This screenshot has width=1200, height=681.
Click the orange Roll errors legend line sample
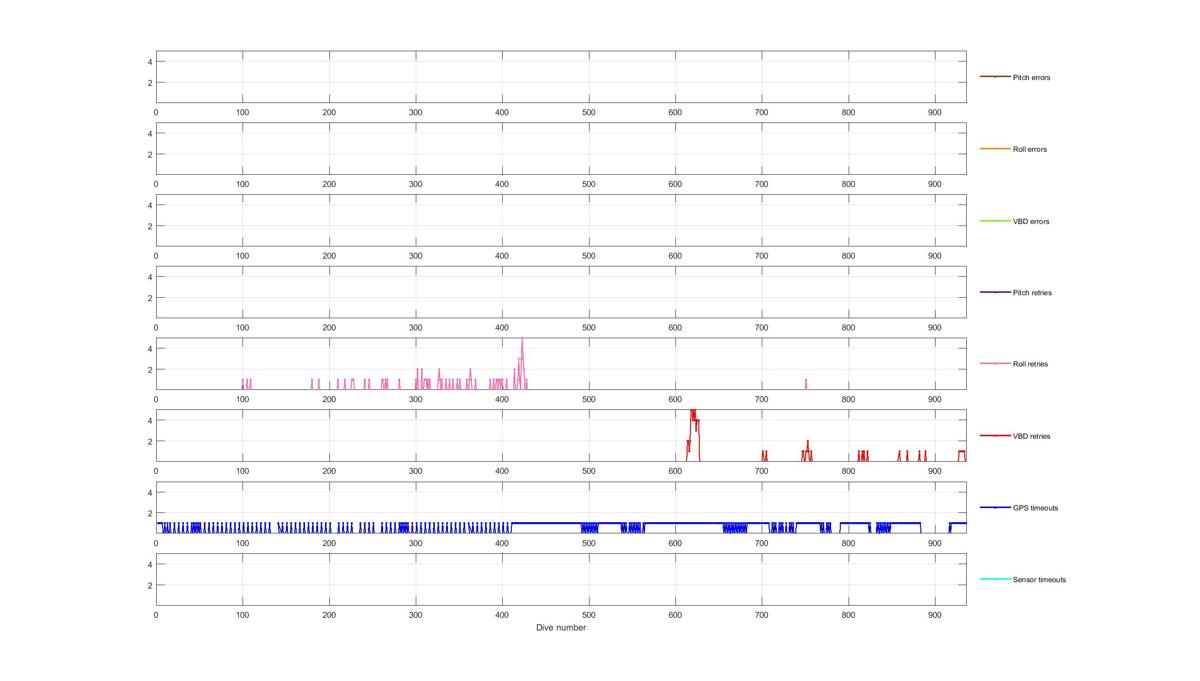click(x=995, y=149)
